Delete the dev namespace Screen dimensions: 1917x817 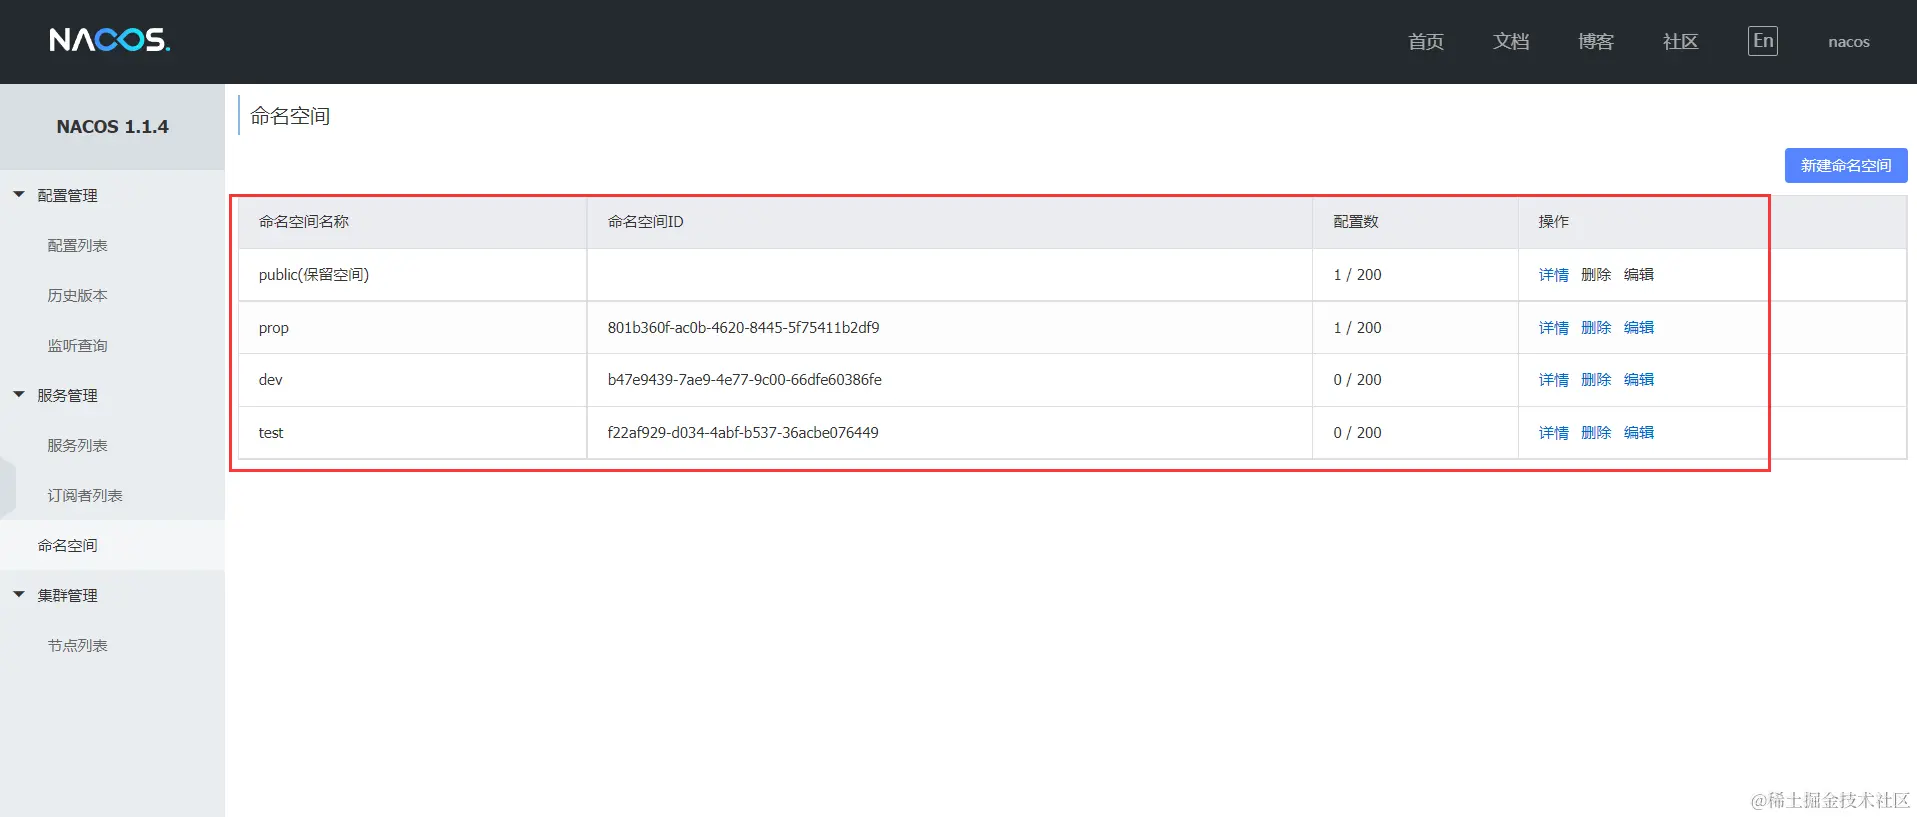[x=1596, y=380]
